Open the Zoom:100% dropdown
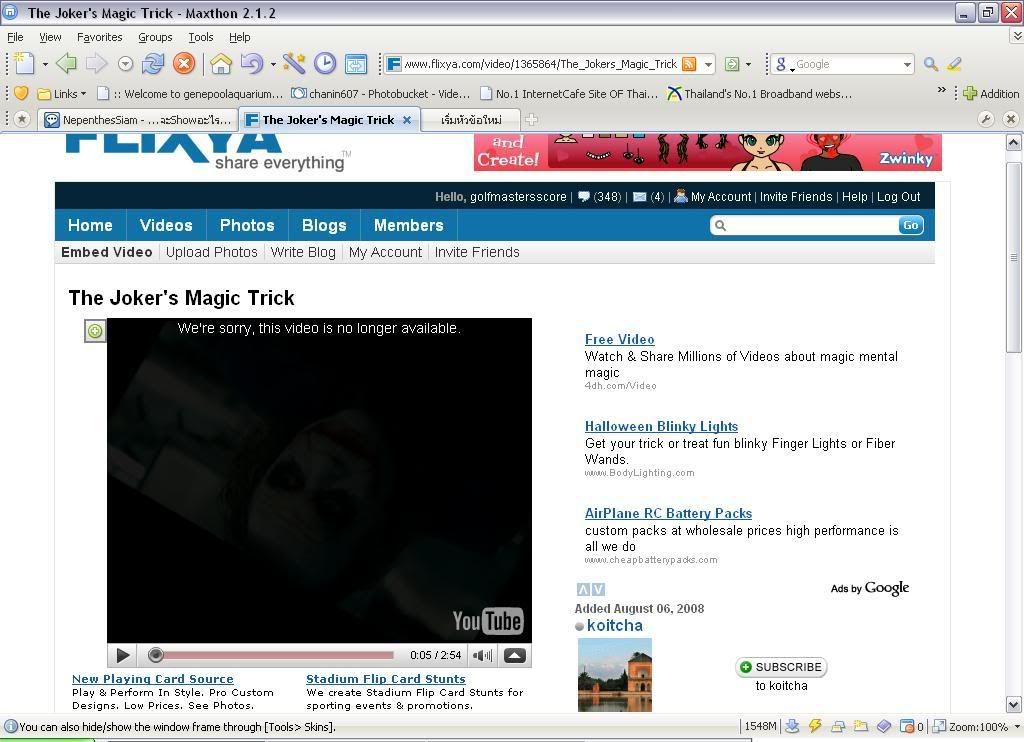The width and height of the screenshot is (1024, 742). [1017, 726]
